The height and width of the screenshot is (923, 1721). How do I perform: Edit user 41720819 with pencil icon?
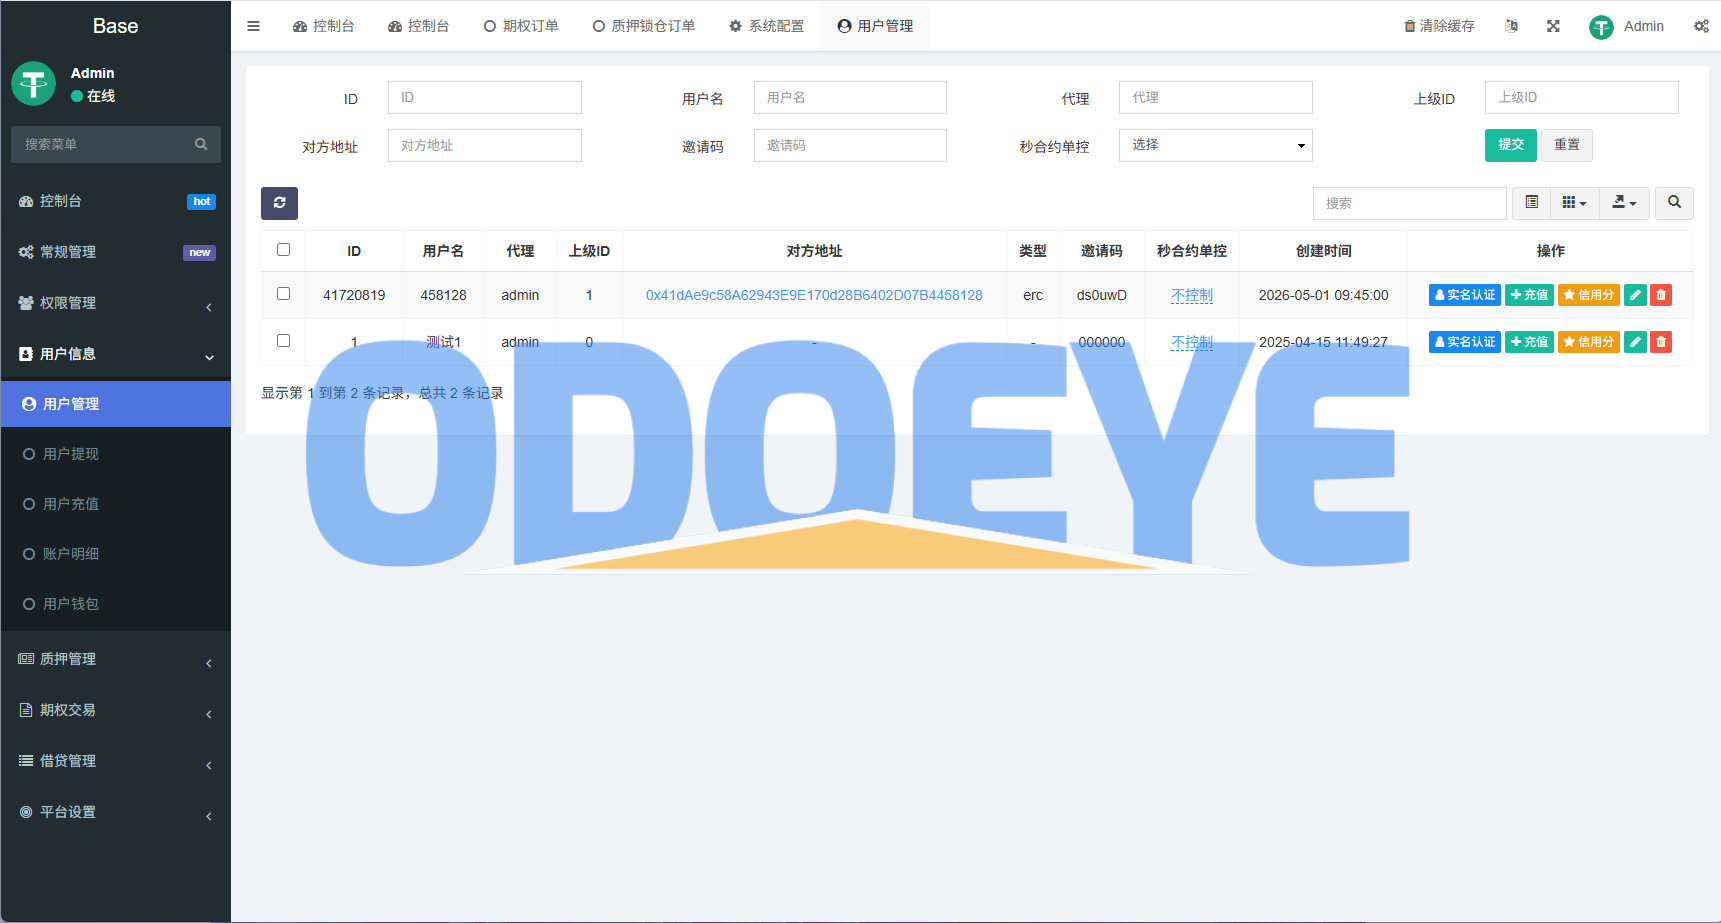[x=1635, y=295]
